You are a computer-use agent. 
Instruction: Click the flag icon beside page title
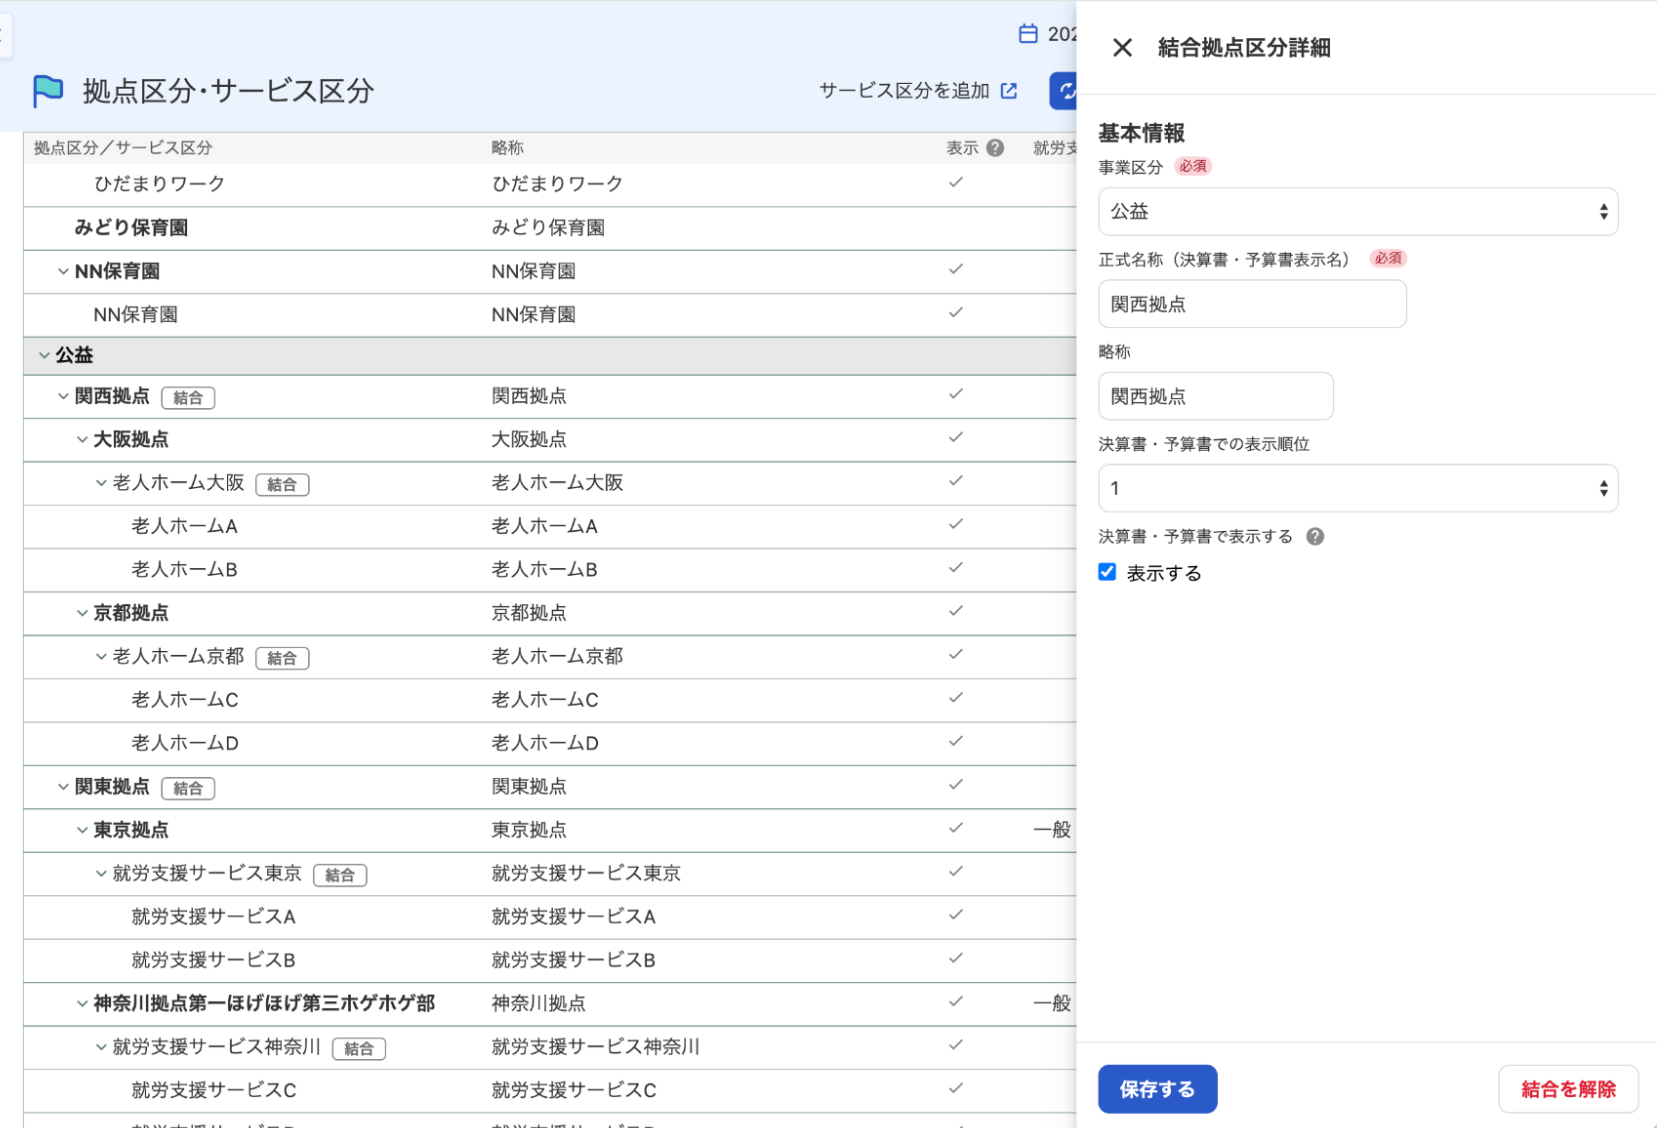47,91
